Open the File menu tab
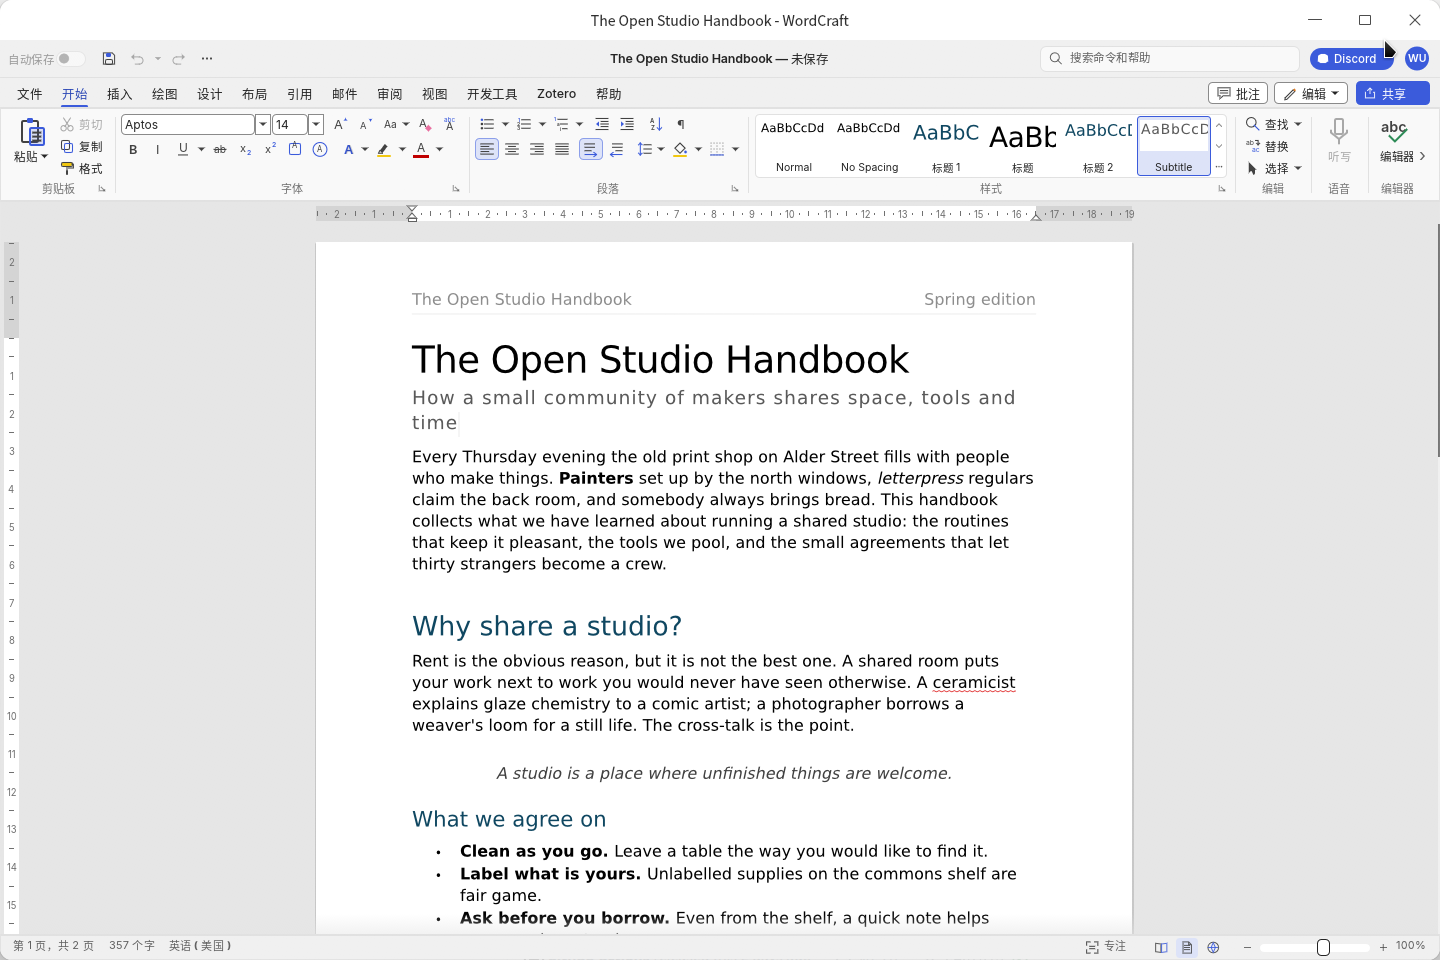Viewport: 1440px width, 960px height. 30,94
